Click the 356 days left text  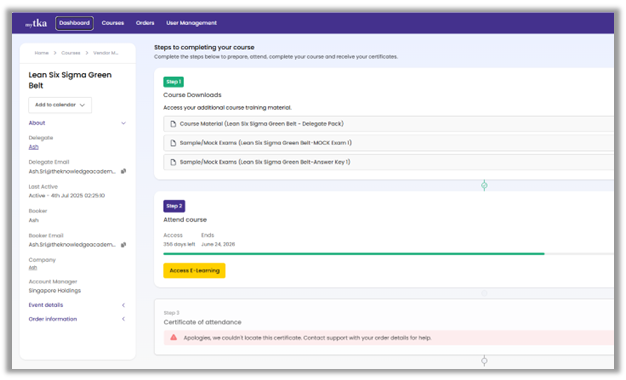(x=179, y=244)
